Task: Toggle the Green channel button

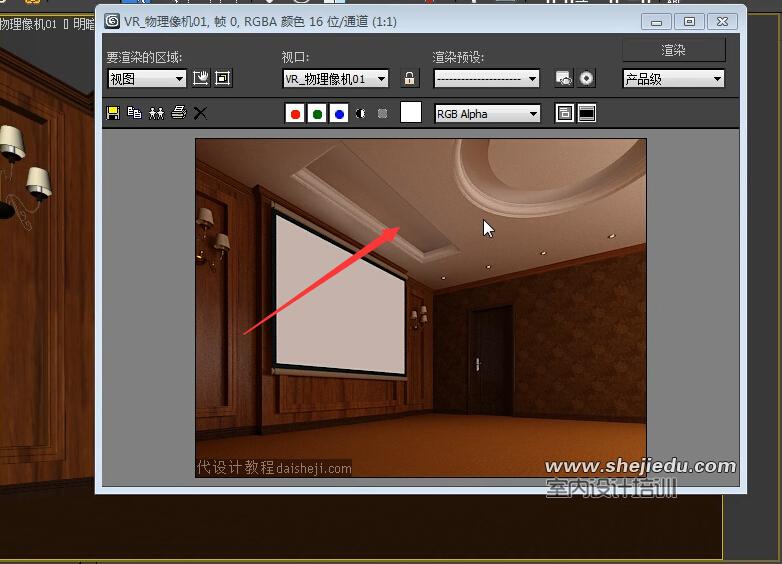Action: point(317,114)
